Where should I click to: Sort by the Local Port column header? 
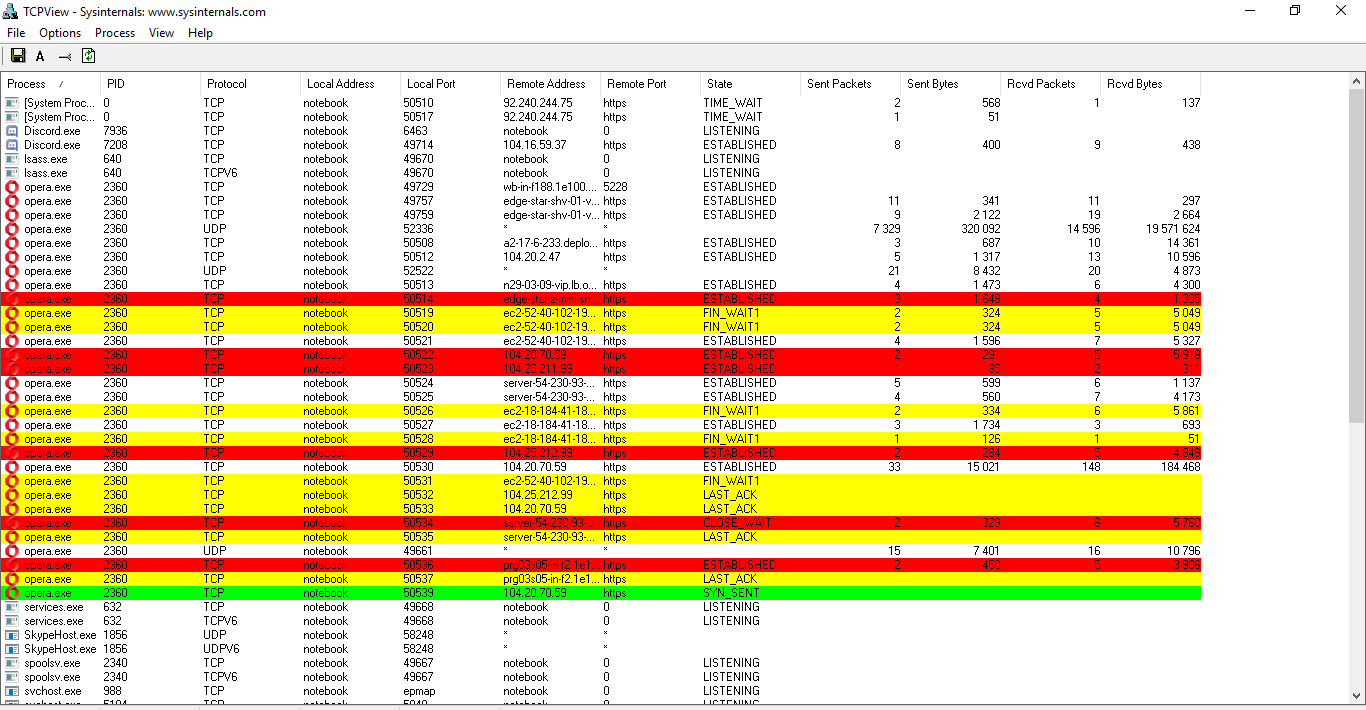[450, 84]
